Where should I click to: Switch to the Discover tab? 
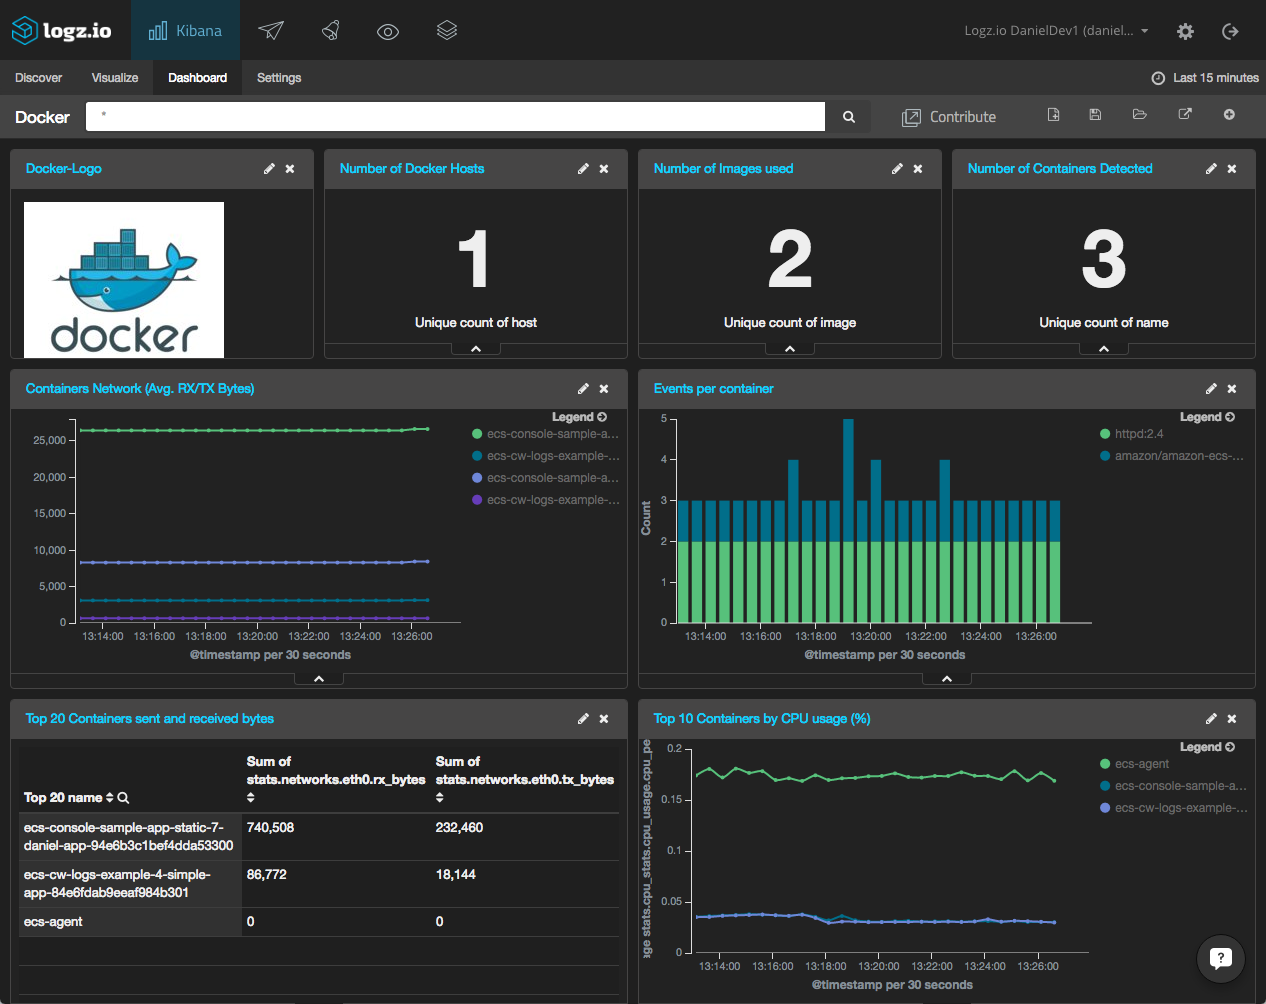click(39, 78)
